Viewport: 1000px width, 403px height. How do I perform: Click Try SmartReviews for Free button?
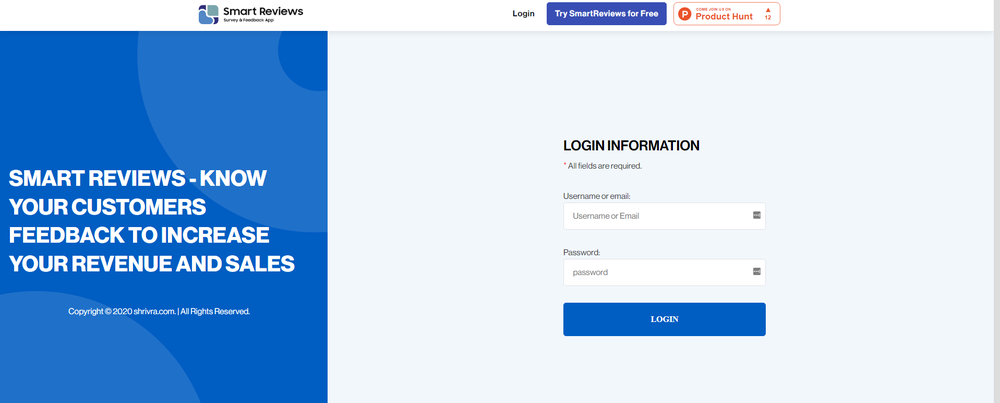606,13
